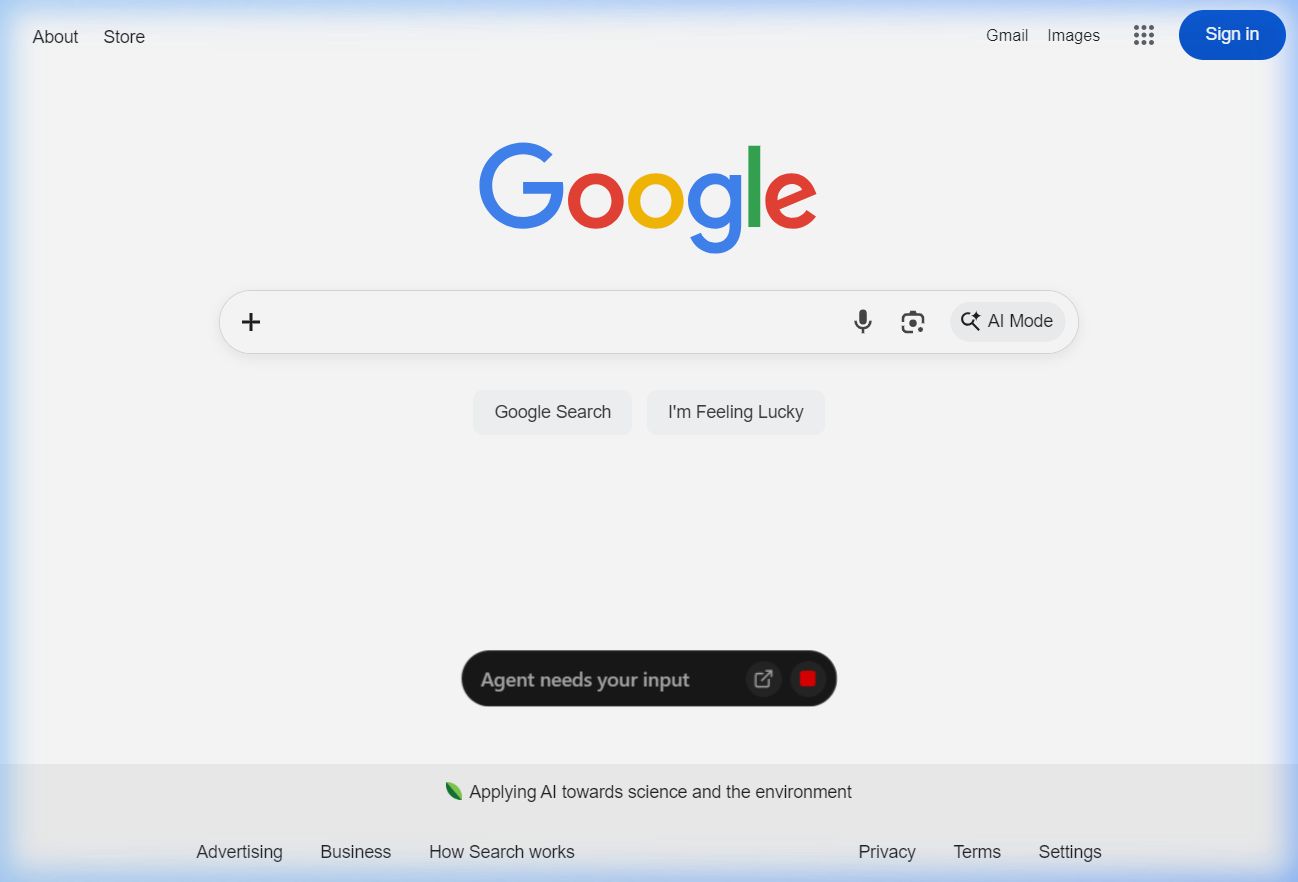Screen dimensions: 1298x882
Task: Switch to AI Mode search
Action: [1007, 321]
